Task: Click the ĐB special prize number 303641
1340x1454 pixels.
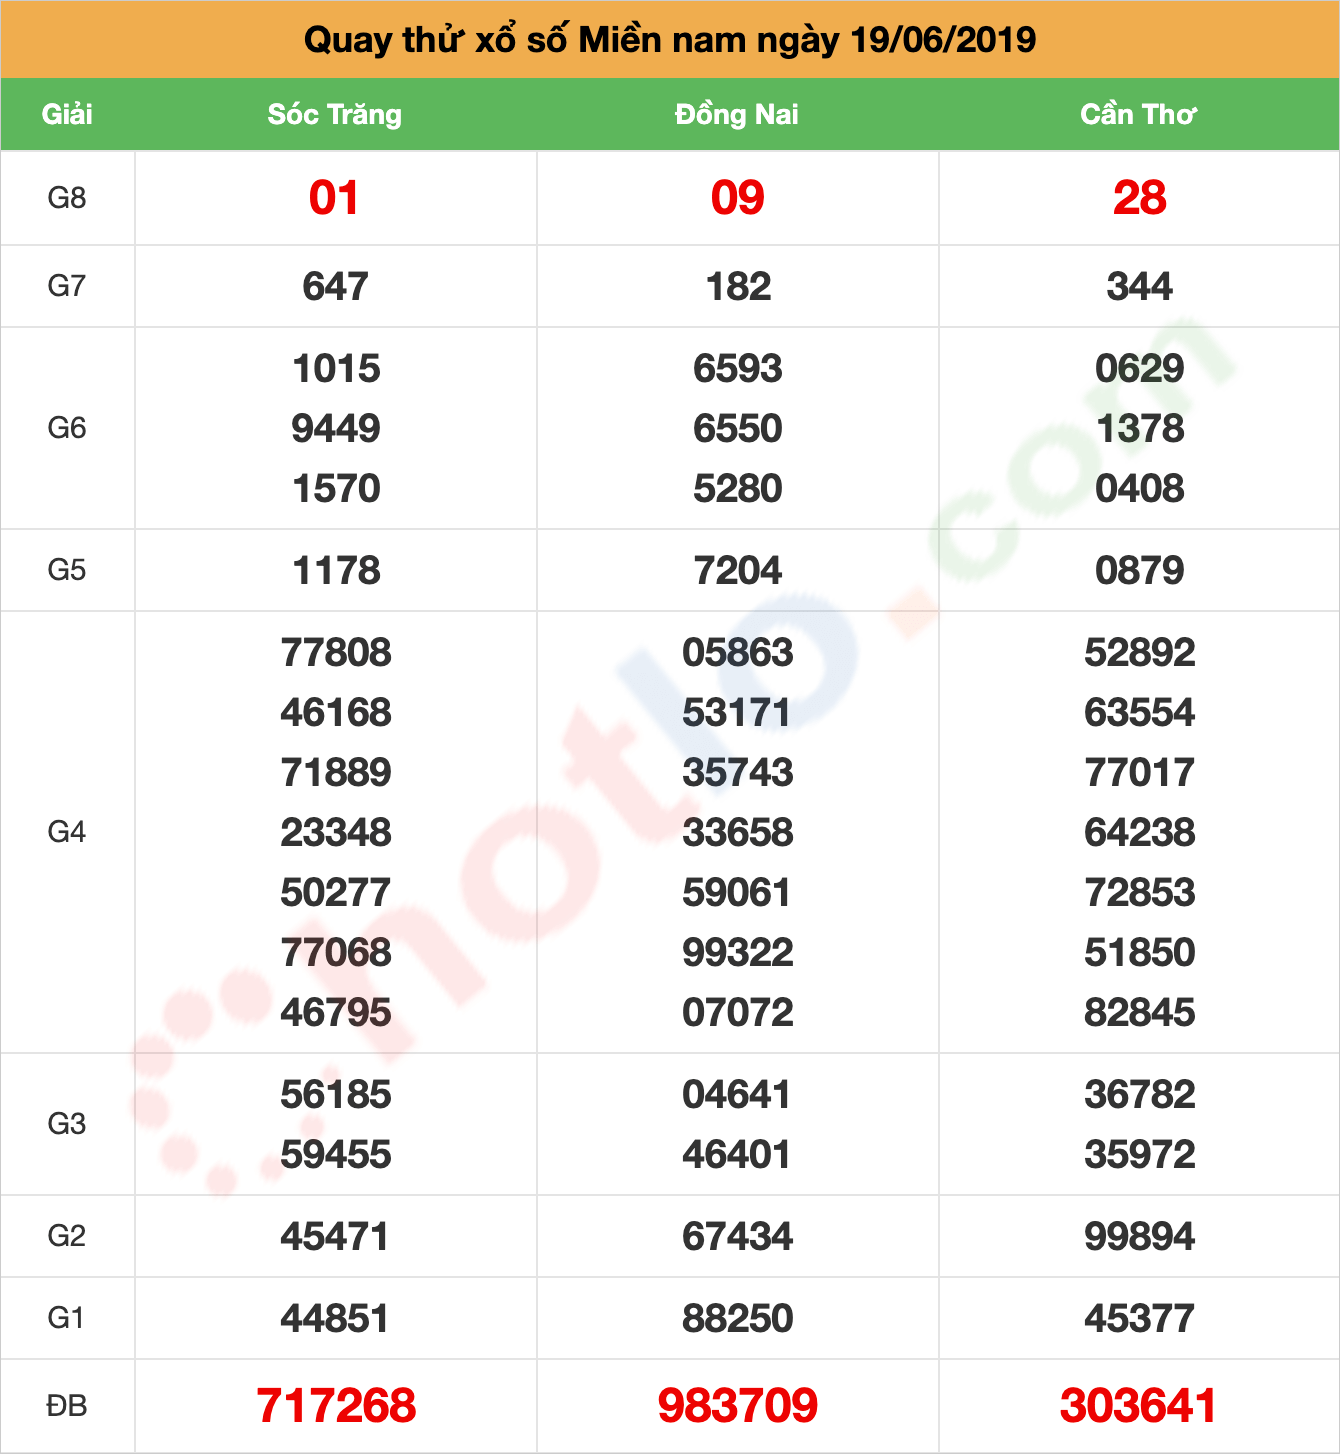Action: point(1139,1406)
